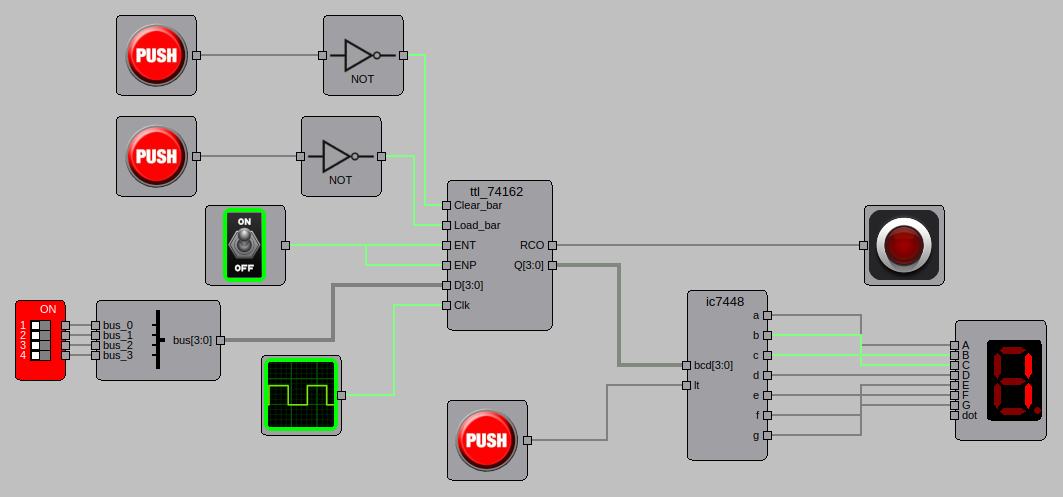Click the ic7448 output pin d

(767, 375)
